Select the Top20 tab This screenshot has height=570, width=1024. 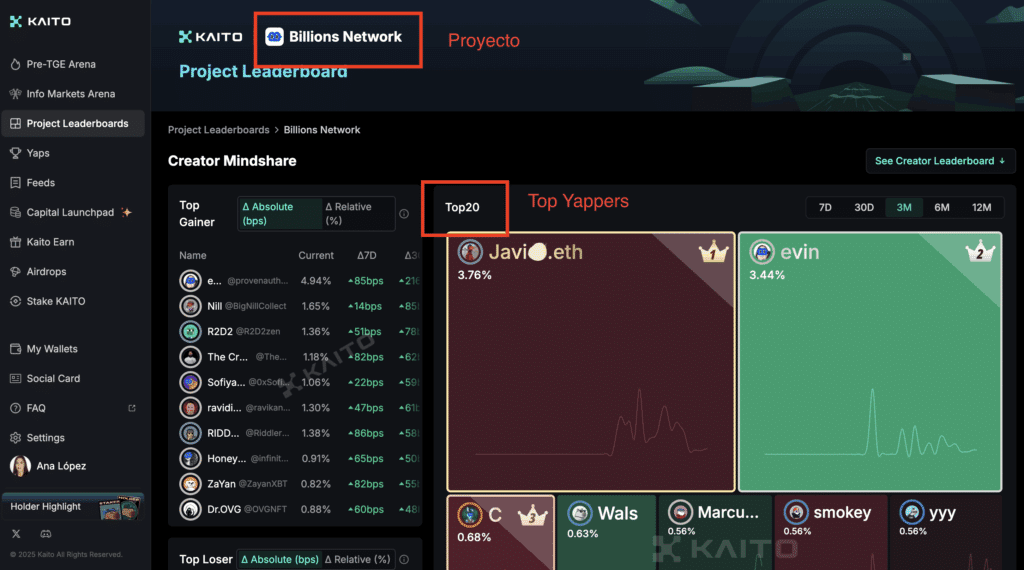point(462,208)
